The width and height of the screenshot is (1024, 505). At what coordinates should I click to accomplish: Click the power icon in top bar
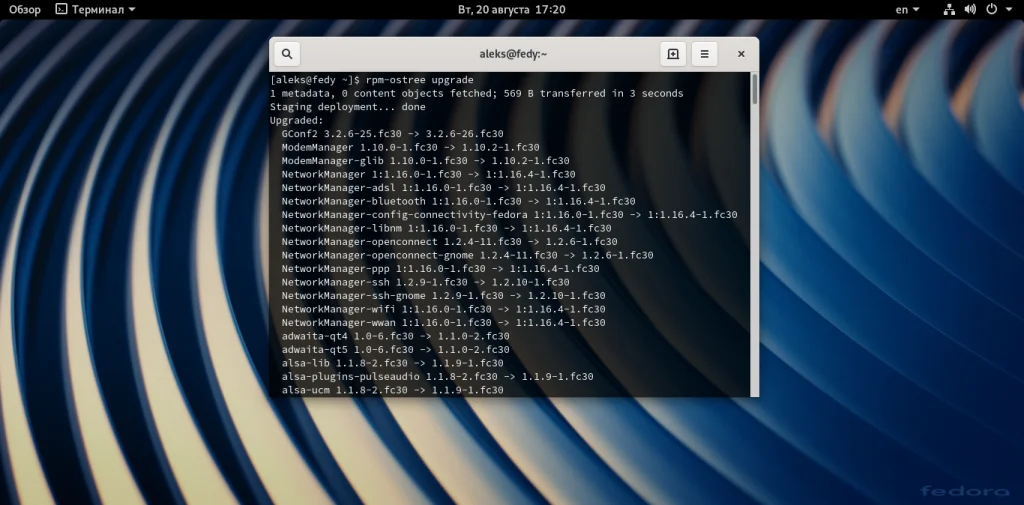991,10
